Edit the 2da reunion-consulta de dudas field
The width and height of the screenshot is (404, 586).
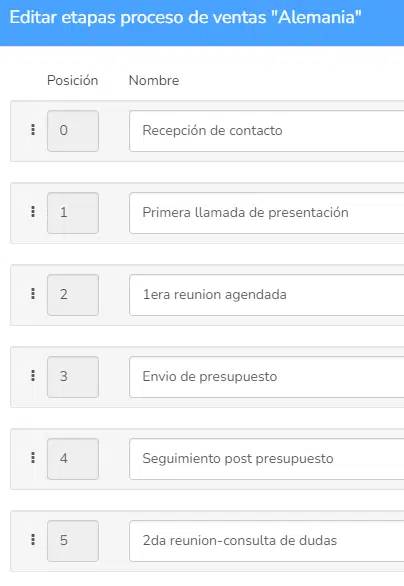point(266,541)
